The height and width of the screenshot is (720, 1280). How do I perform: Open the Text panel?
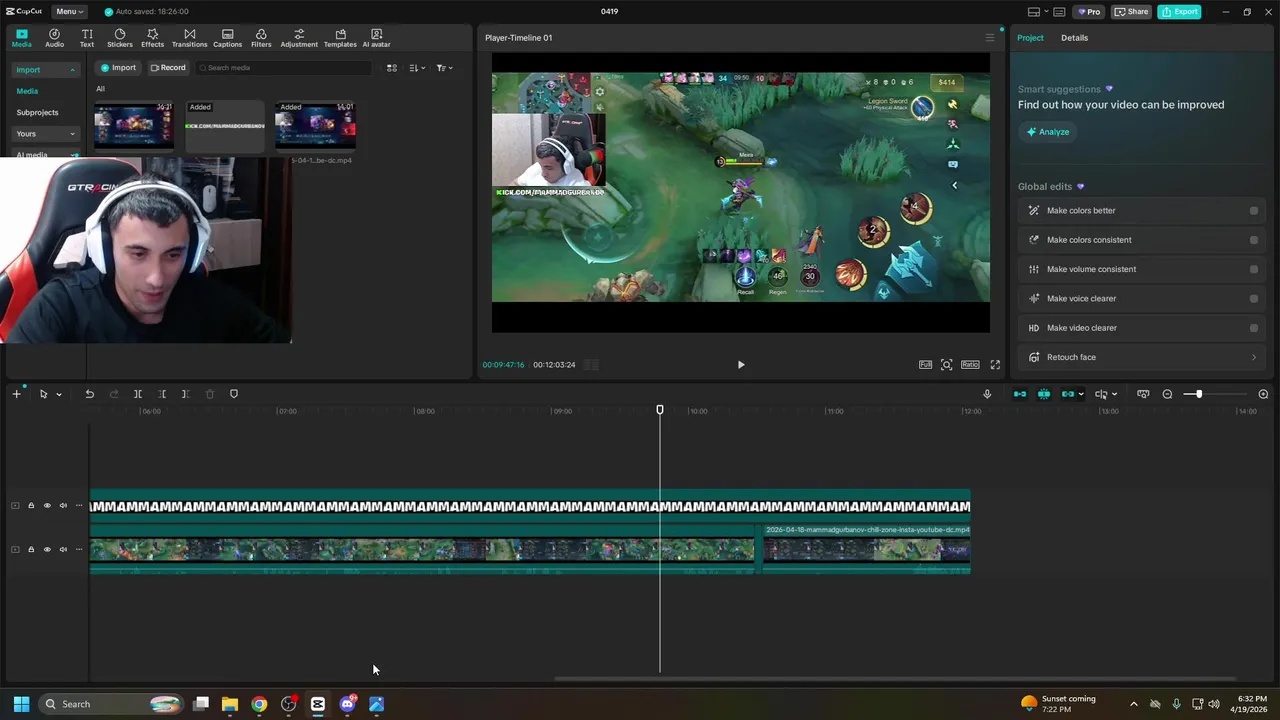tap(87, 38)
